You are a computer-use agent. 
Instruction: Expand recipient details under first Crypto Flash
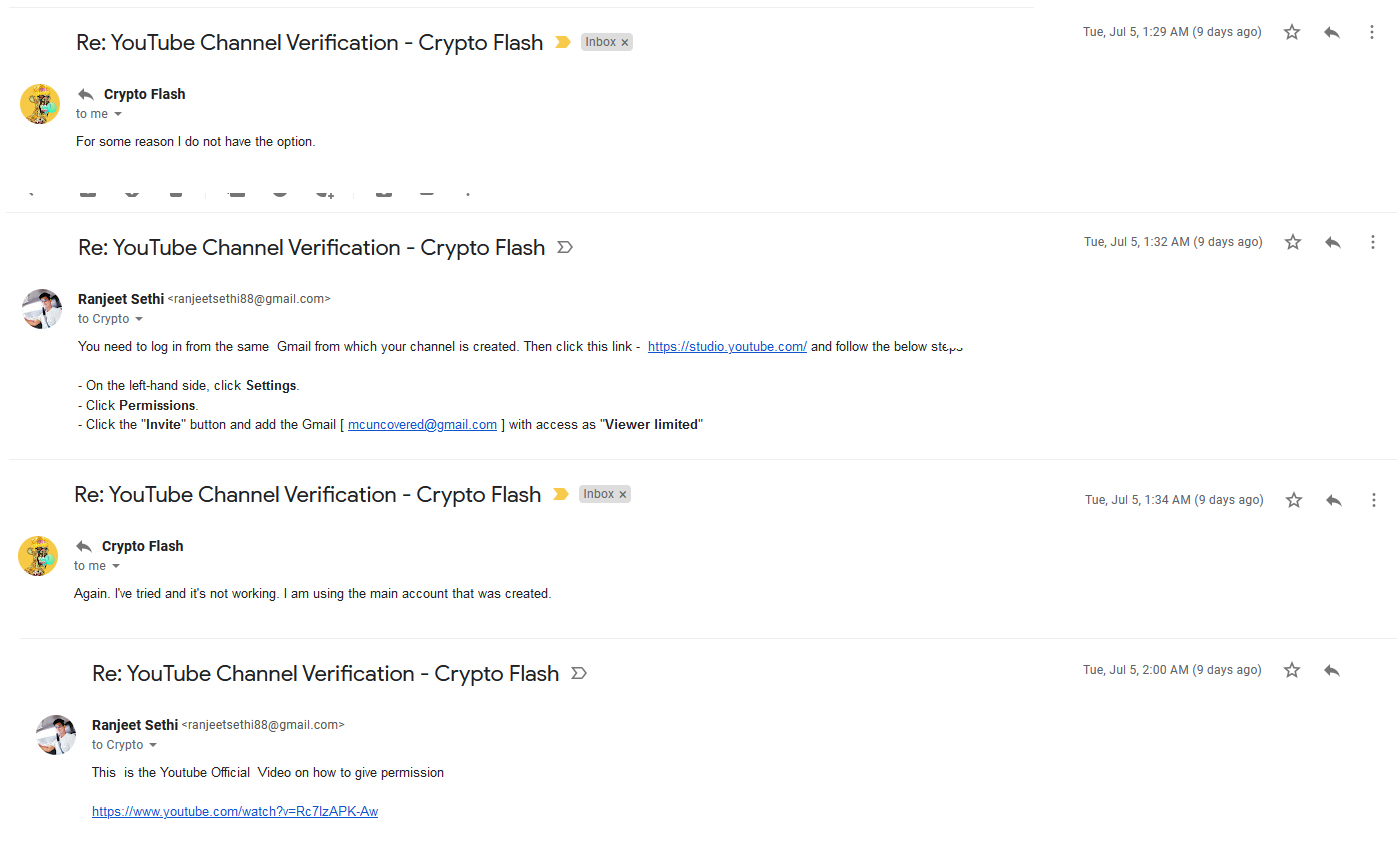118,114
